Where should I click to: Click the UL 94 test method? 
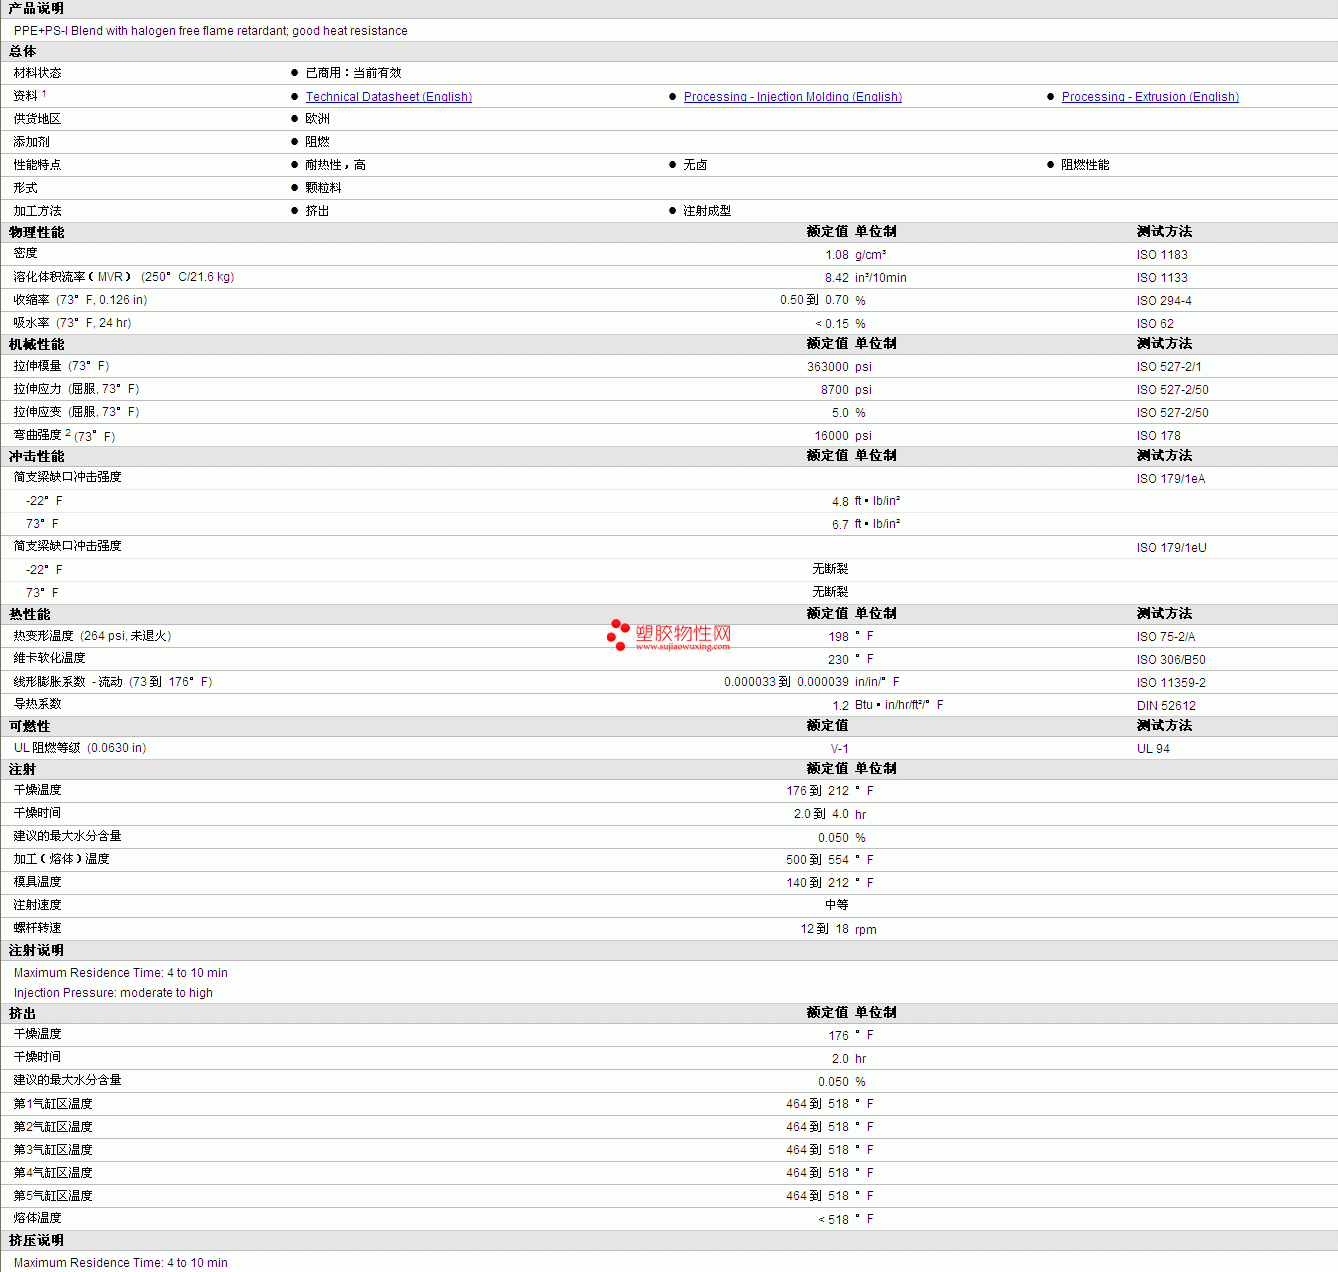pos(1153,749)
